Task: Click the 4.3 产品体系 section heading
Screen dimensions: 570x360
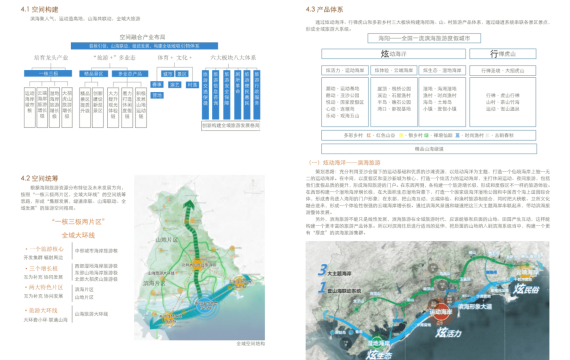Action: pyautogui.click(x=324, y=9)
